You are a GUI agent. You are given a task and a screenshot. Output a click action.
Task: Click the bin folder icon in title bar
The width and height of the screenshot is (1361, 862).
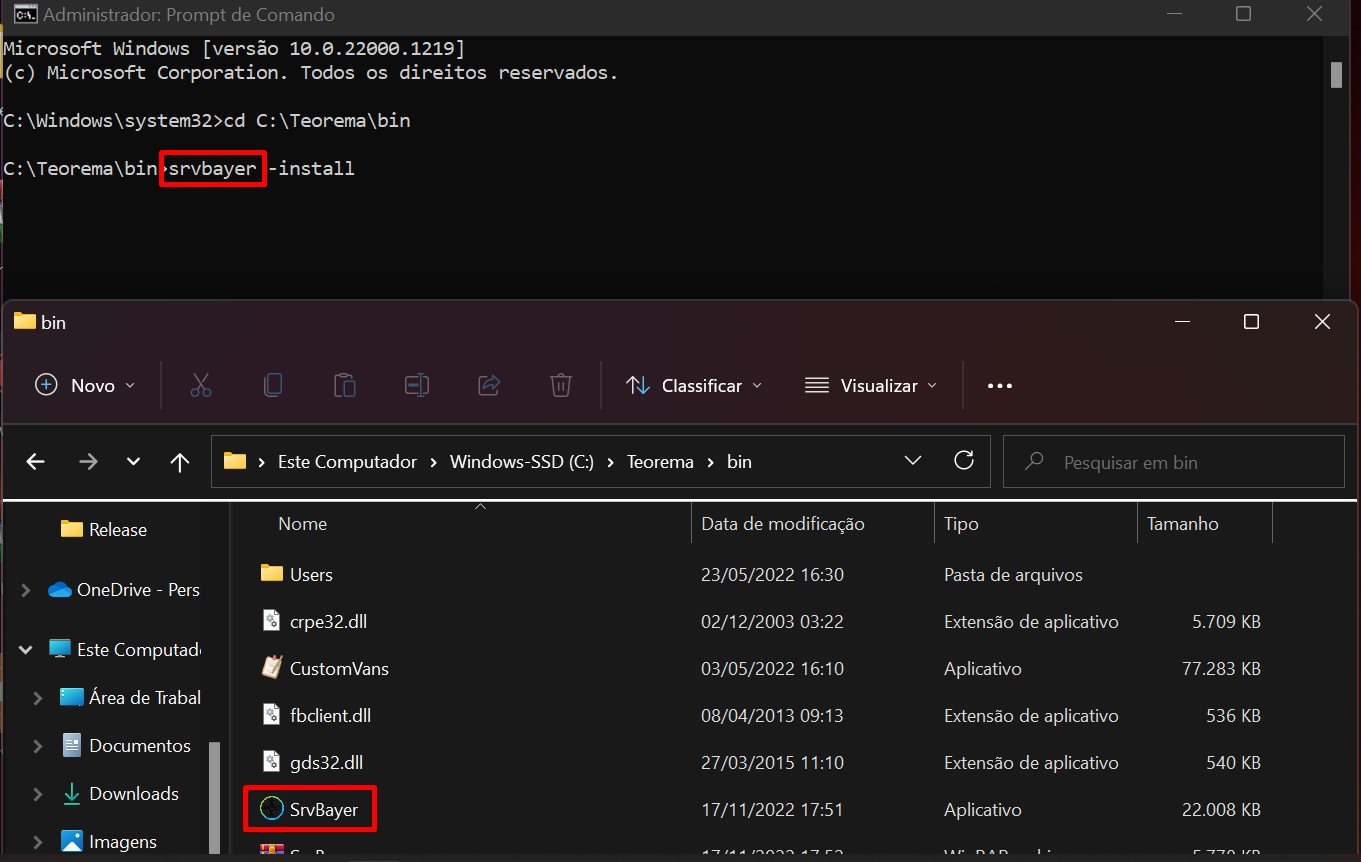tap(24, 321)
